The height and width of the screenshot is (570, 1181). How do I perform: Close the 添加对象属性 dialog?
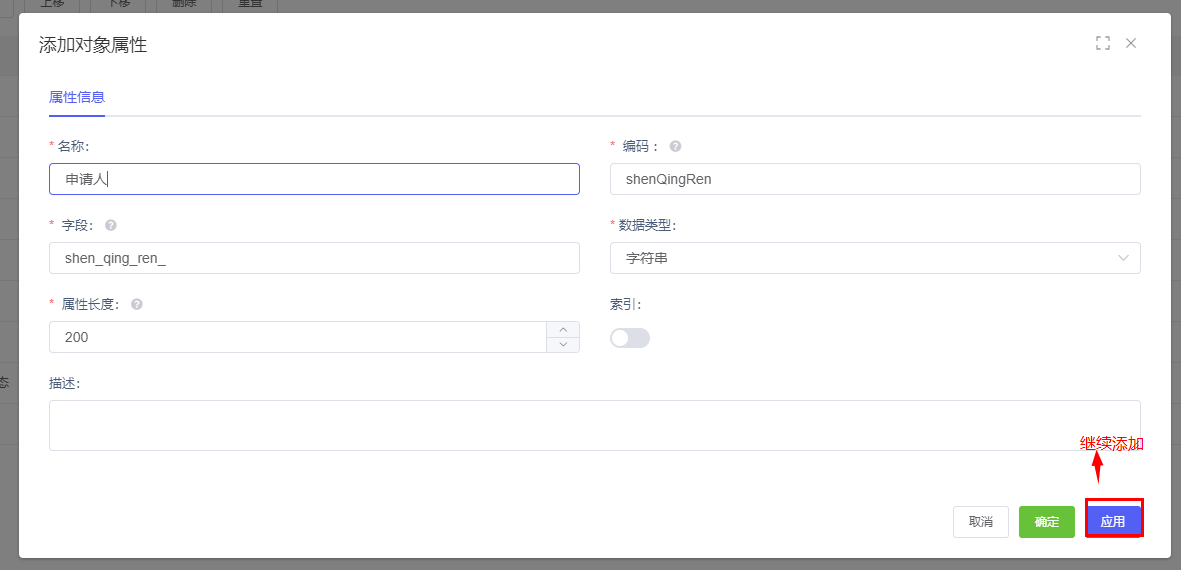point(1131,43)
